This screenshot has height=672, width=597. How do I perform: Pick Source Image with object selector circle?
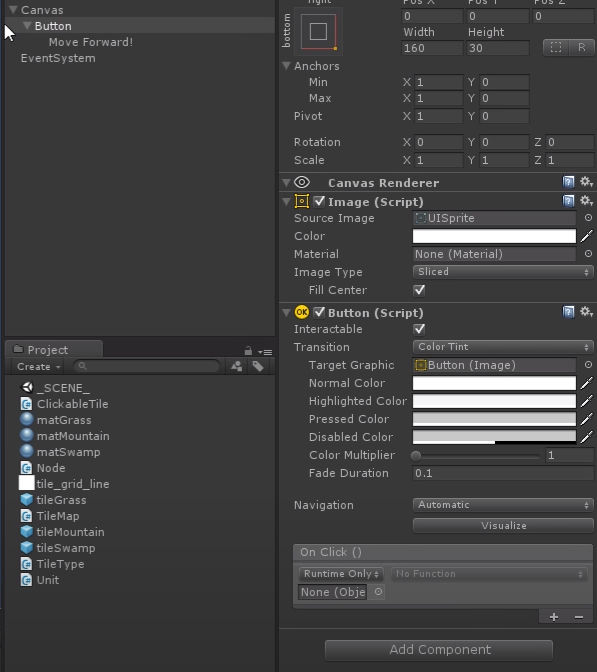coord(588,218)
